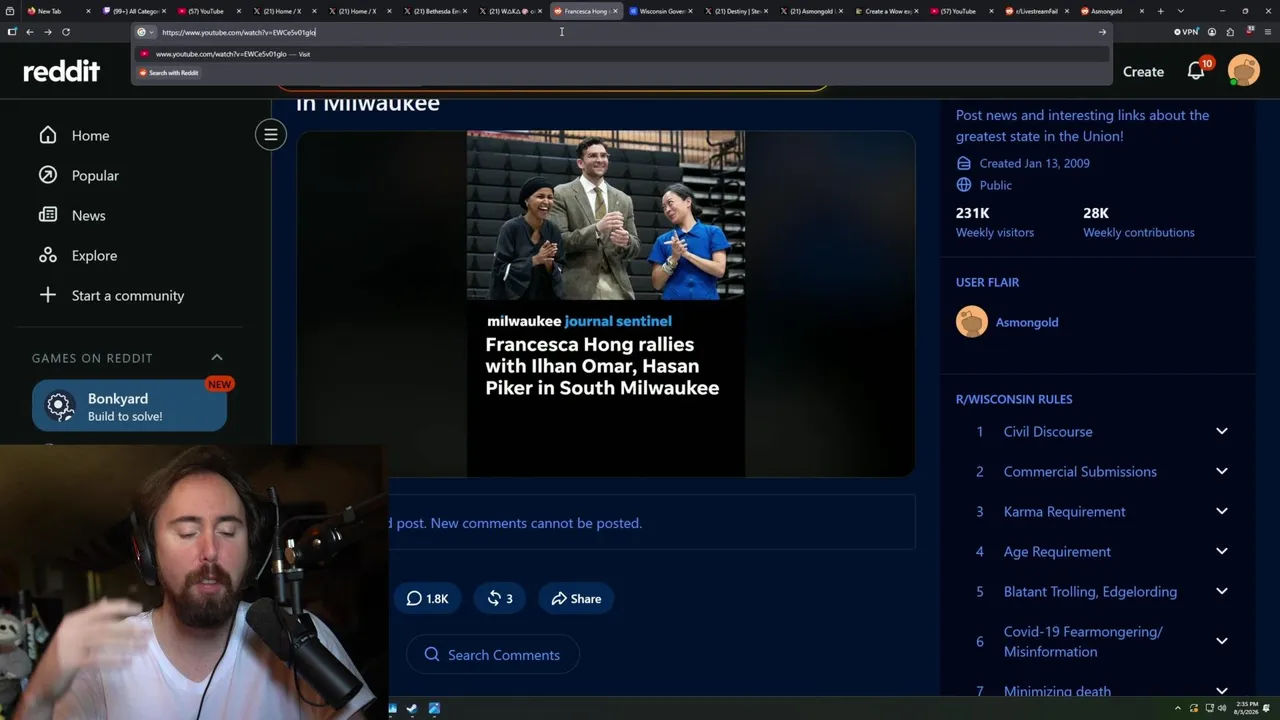
Task: Click the Share button on post
Action: pos(576,598)
